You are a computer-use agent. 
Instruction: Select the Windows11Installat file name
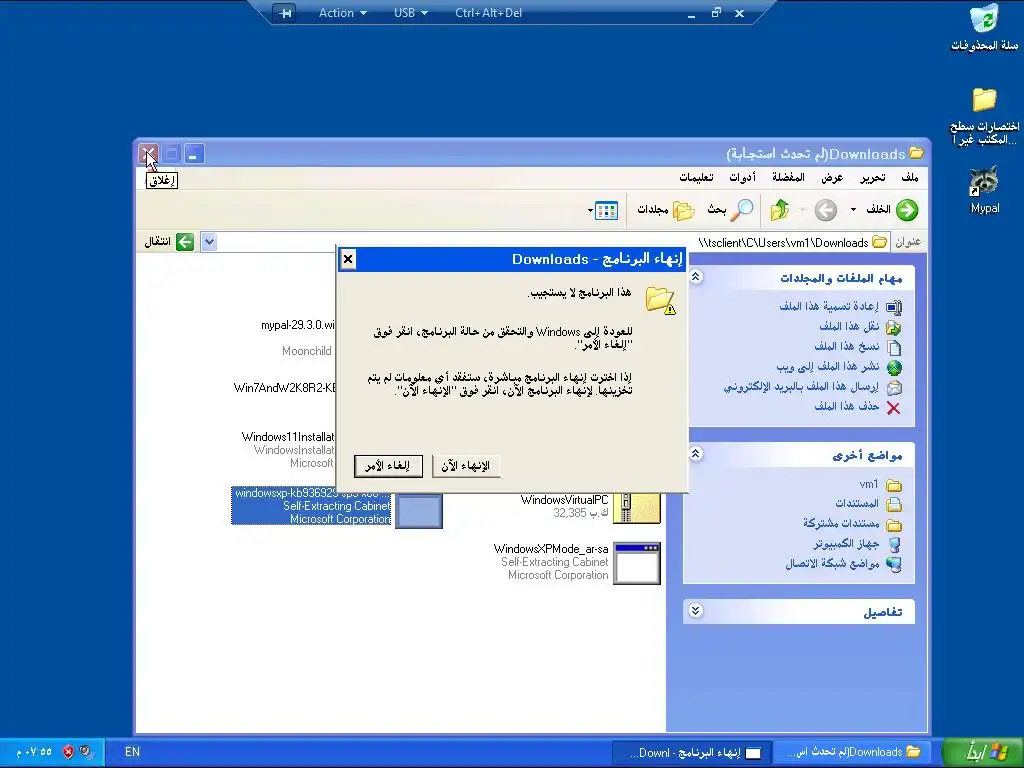click(288, 436)
